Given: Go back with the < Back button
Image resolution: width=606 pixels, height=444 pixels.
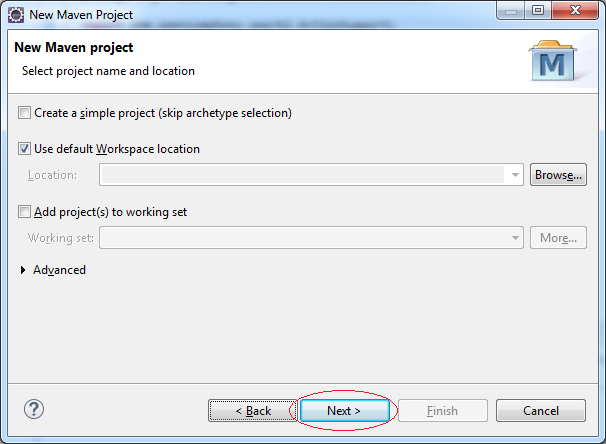Looking at the screenshot, I should pyautogui.click(x=253, y=410).
